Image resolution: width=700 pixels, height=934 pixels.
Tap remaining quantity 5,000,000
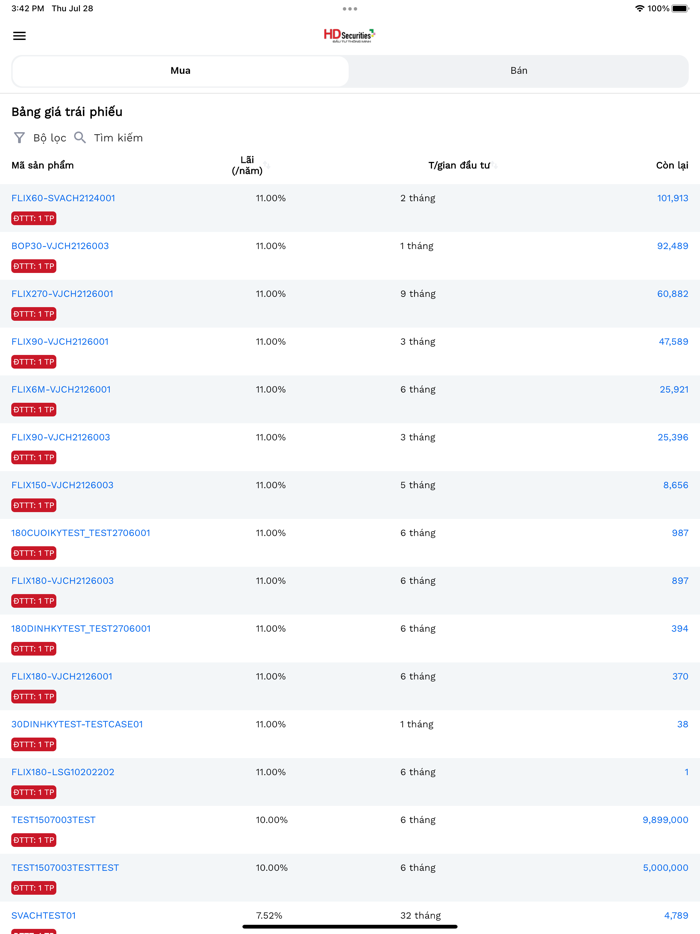click(665, 868)
